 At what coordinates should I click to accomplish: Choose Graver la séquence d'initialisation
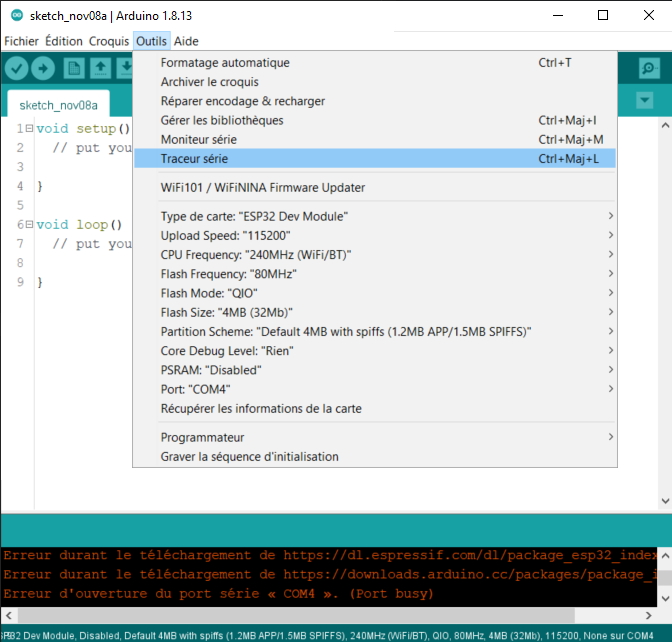point(375,457)
